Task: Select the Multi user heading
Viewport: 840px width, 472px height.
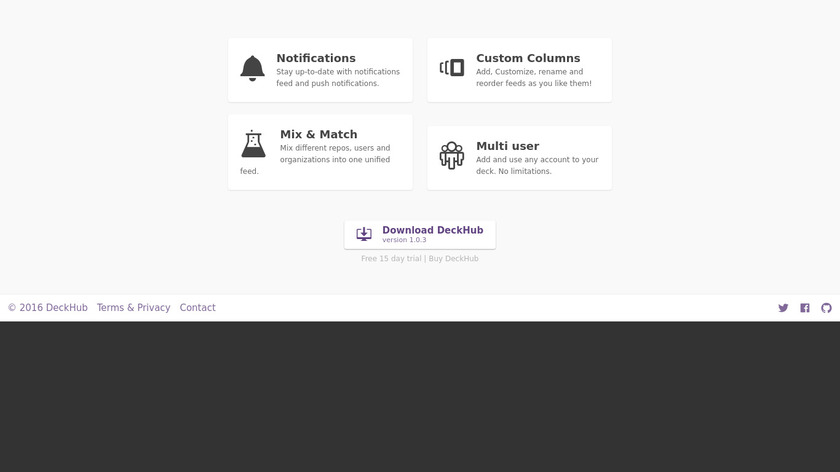Action: 507,146
